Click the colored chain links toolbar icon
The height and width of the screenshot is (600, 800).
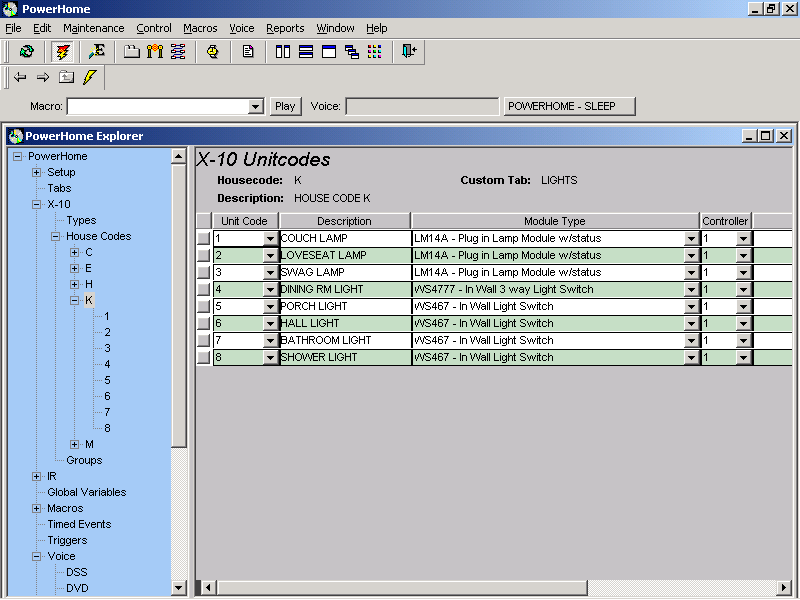point(178,52)
